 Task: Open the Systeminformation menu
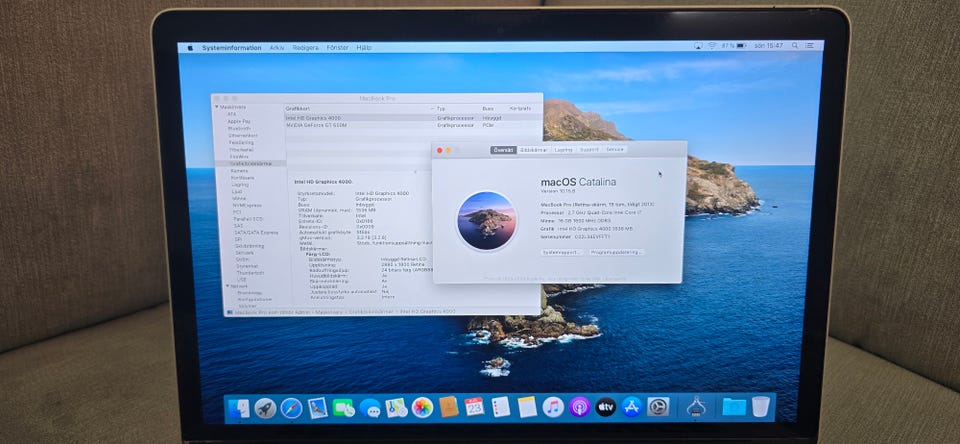click(x=231, y=48)
